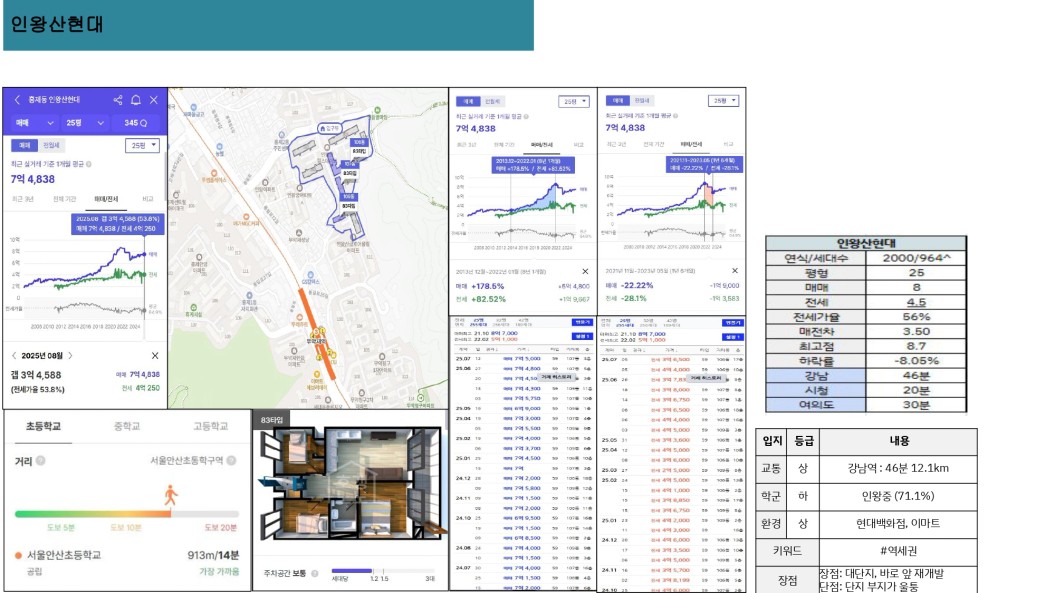Close the 인왕산현대 app panel with X
This screenshot has width=1055, height=593.
tap(153, 100)
